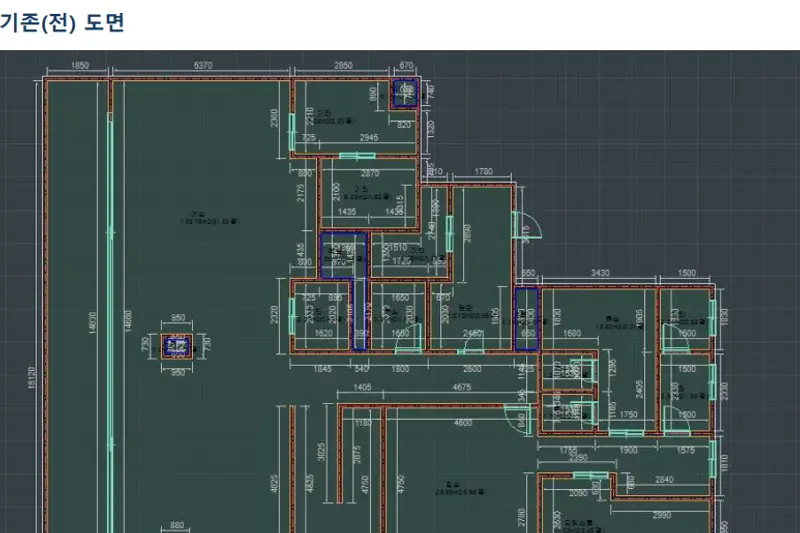Select the 1900 dimension label
The height and width of the screenshot is (533, 800).
point(628,450)
